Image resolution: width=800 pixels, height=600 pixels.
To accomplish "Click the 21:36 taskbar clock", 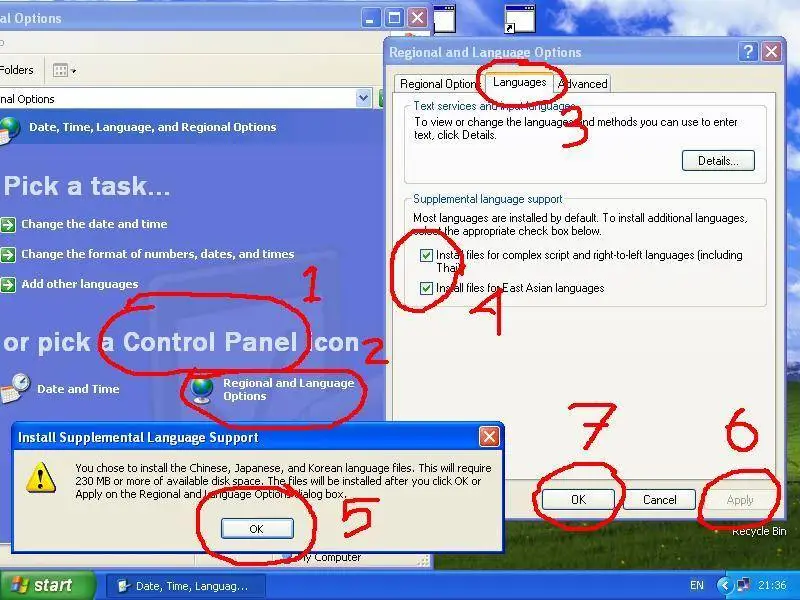I will 772,586.
